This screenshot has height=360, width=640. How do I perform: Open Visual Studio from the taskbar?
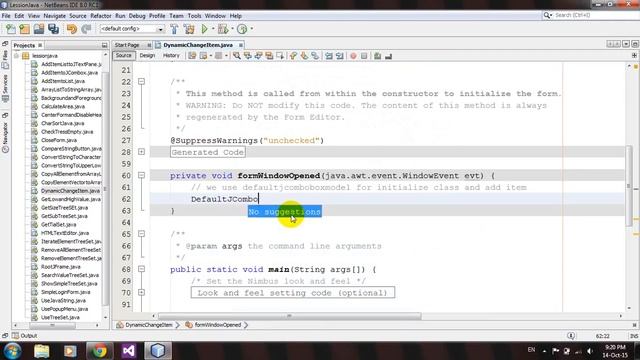(x=129, y=351)
